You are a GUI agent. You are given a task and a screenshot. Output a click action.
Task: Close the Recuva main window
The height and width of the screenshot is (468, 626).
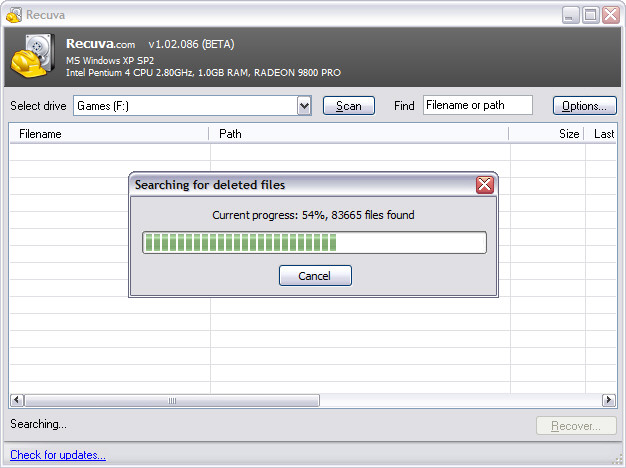[x=611, y=15]
